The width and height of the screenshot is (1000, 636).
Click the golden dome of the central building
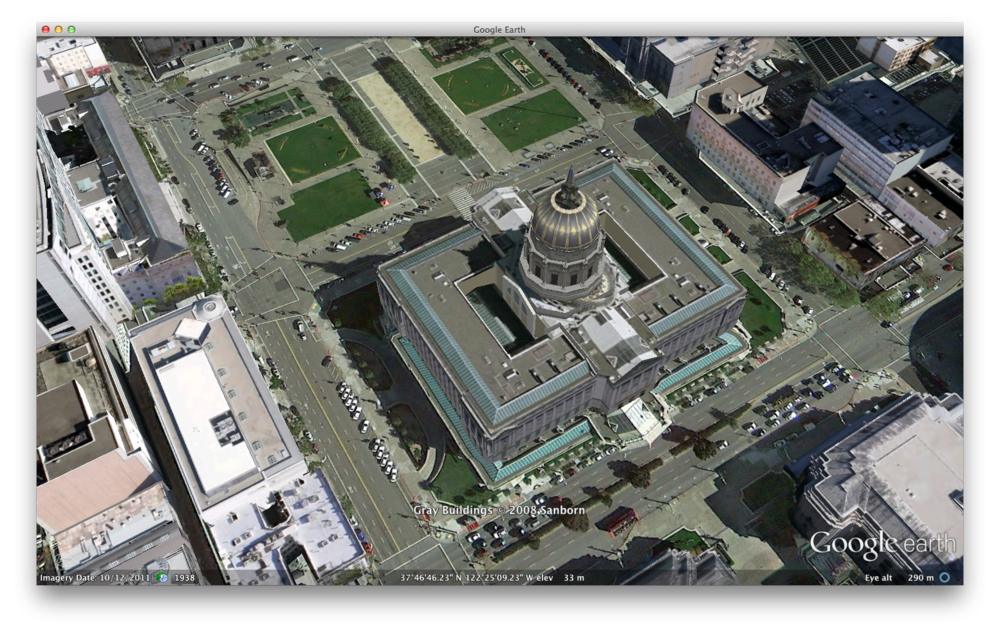[565, 220]
